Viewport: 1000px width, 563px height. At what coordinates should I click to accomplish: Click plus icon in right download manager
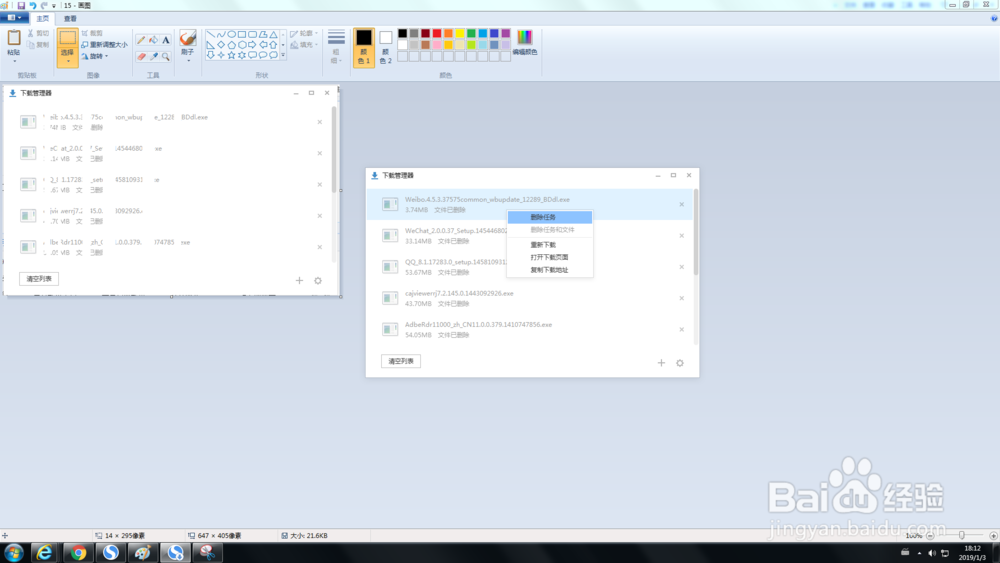click(x=661, y=363)
